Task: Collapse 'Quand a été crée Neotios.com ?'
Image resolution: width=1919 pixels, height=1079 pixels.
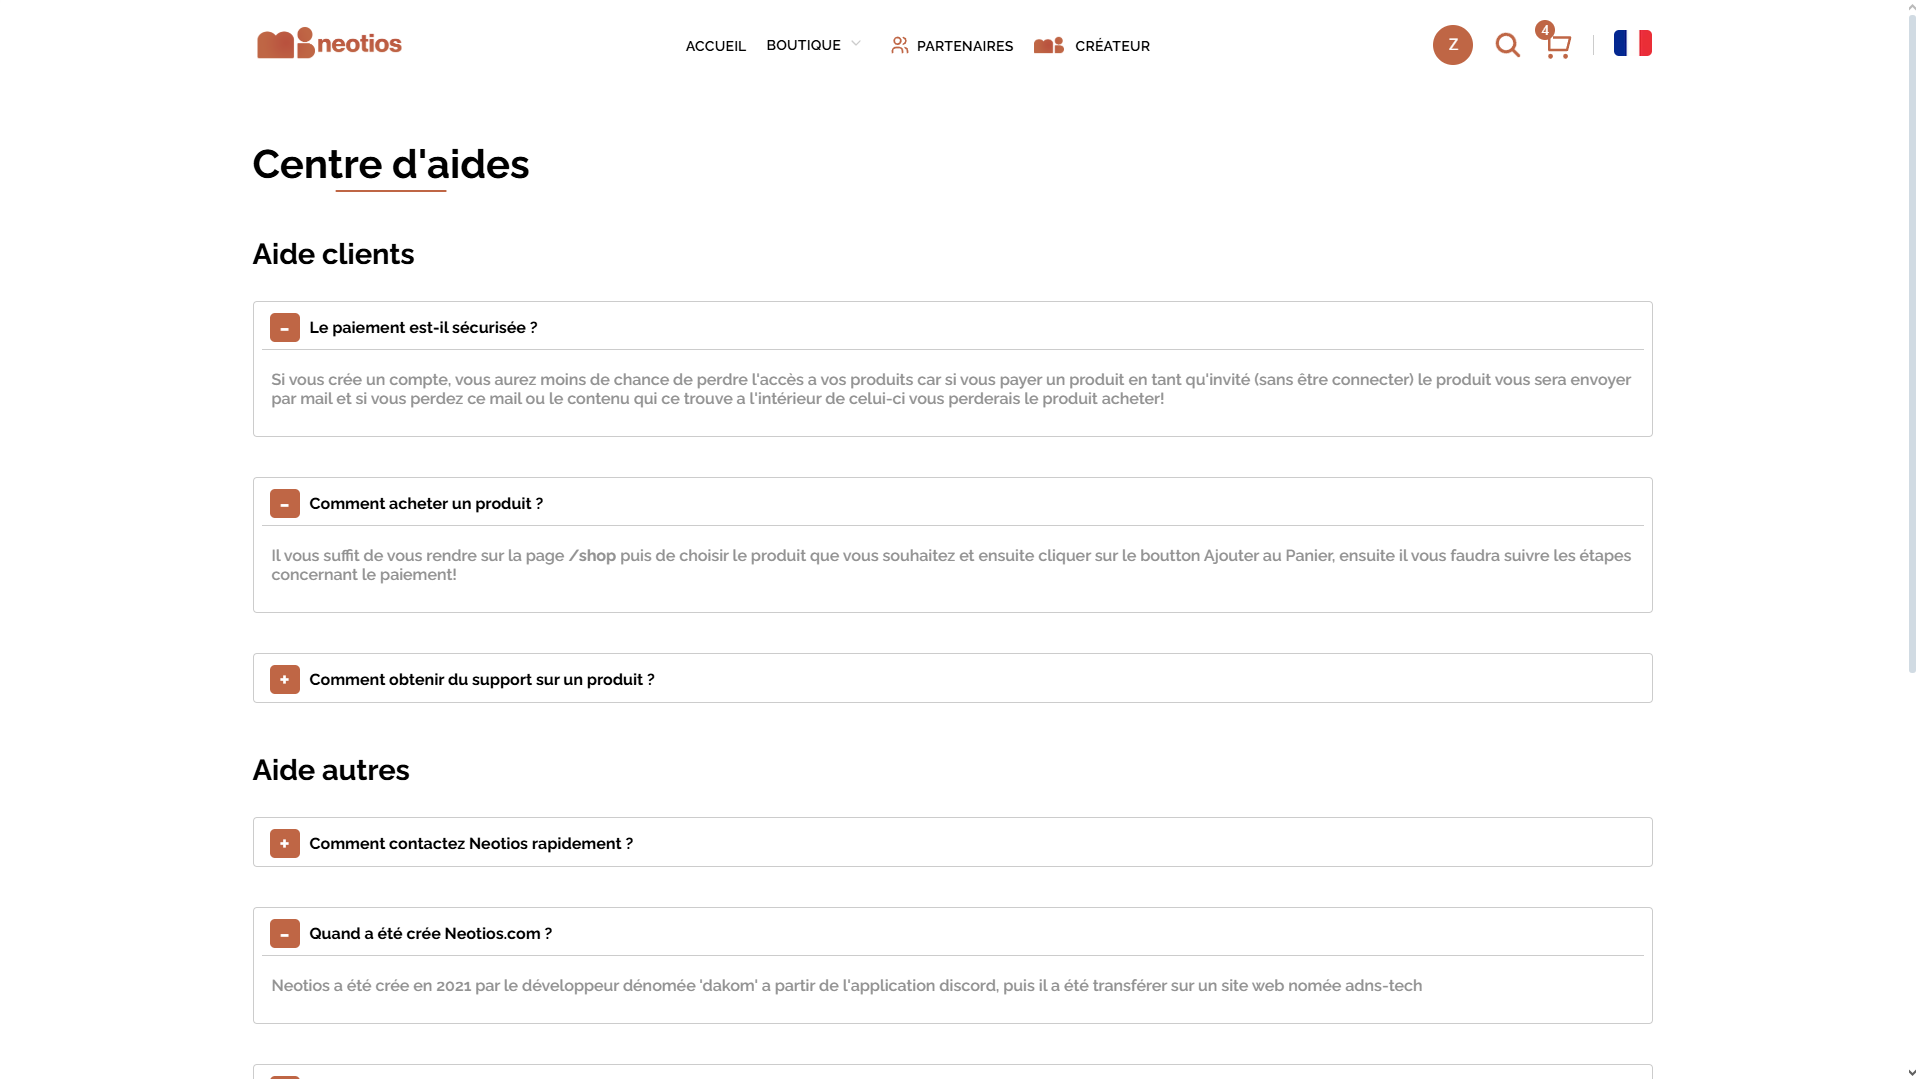Action: (x=285, y=933)
